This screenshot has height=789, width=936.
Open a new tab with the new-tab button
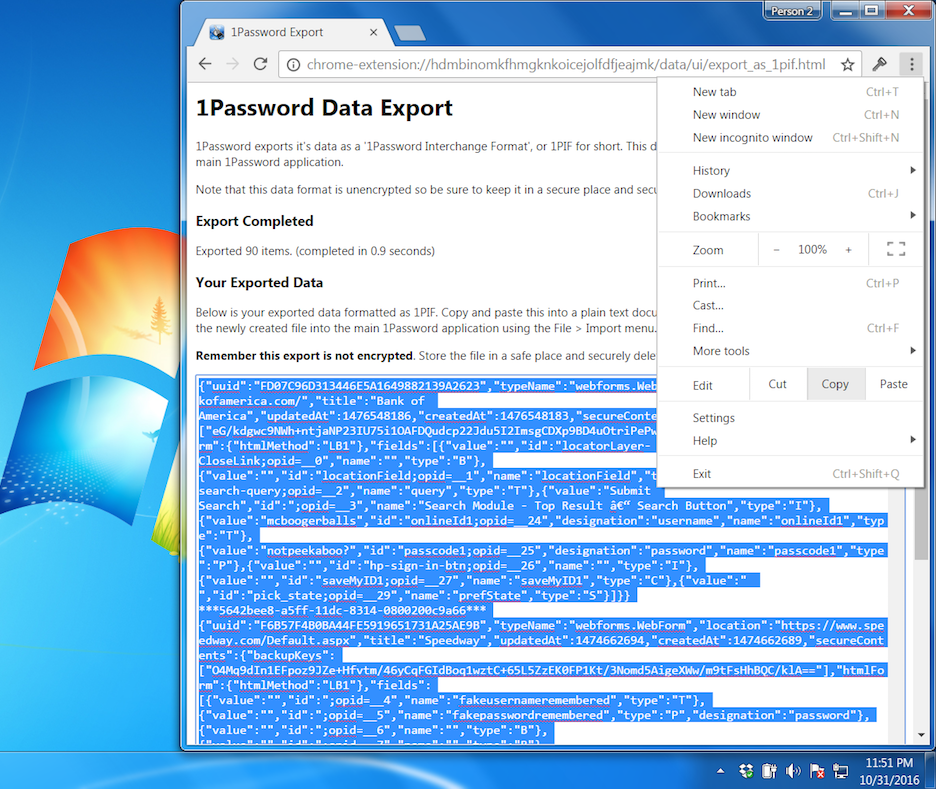tap(410, 33)
